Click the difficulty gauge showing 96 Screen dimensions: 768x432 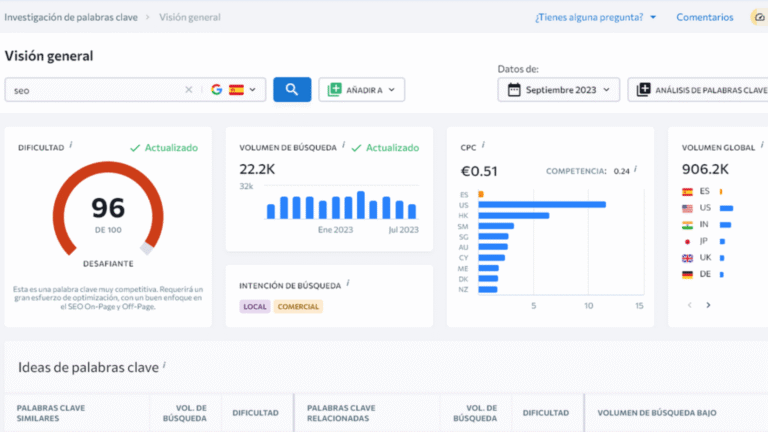tap(108, 209)
